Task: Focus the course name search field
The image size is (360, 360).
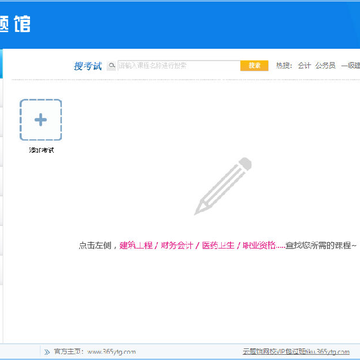Action: [179, 66]
